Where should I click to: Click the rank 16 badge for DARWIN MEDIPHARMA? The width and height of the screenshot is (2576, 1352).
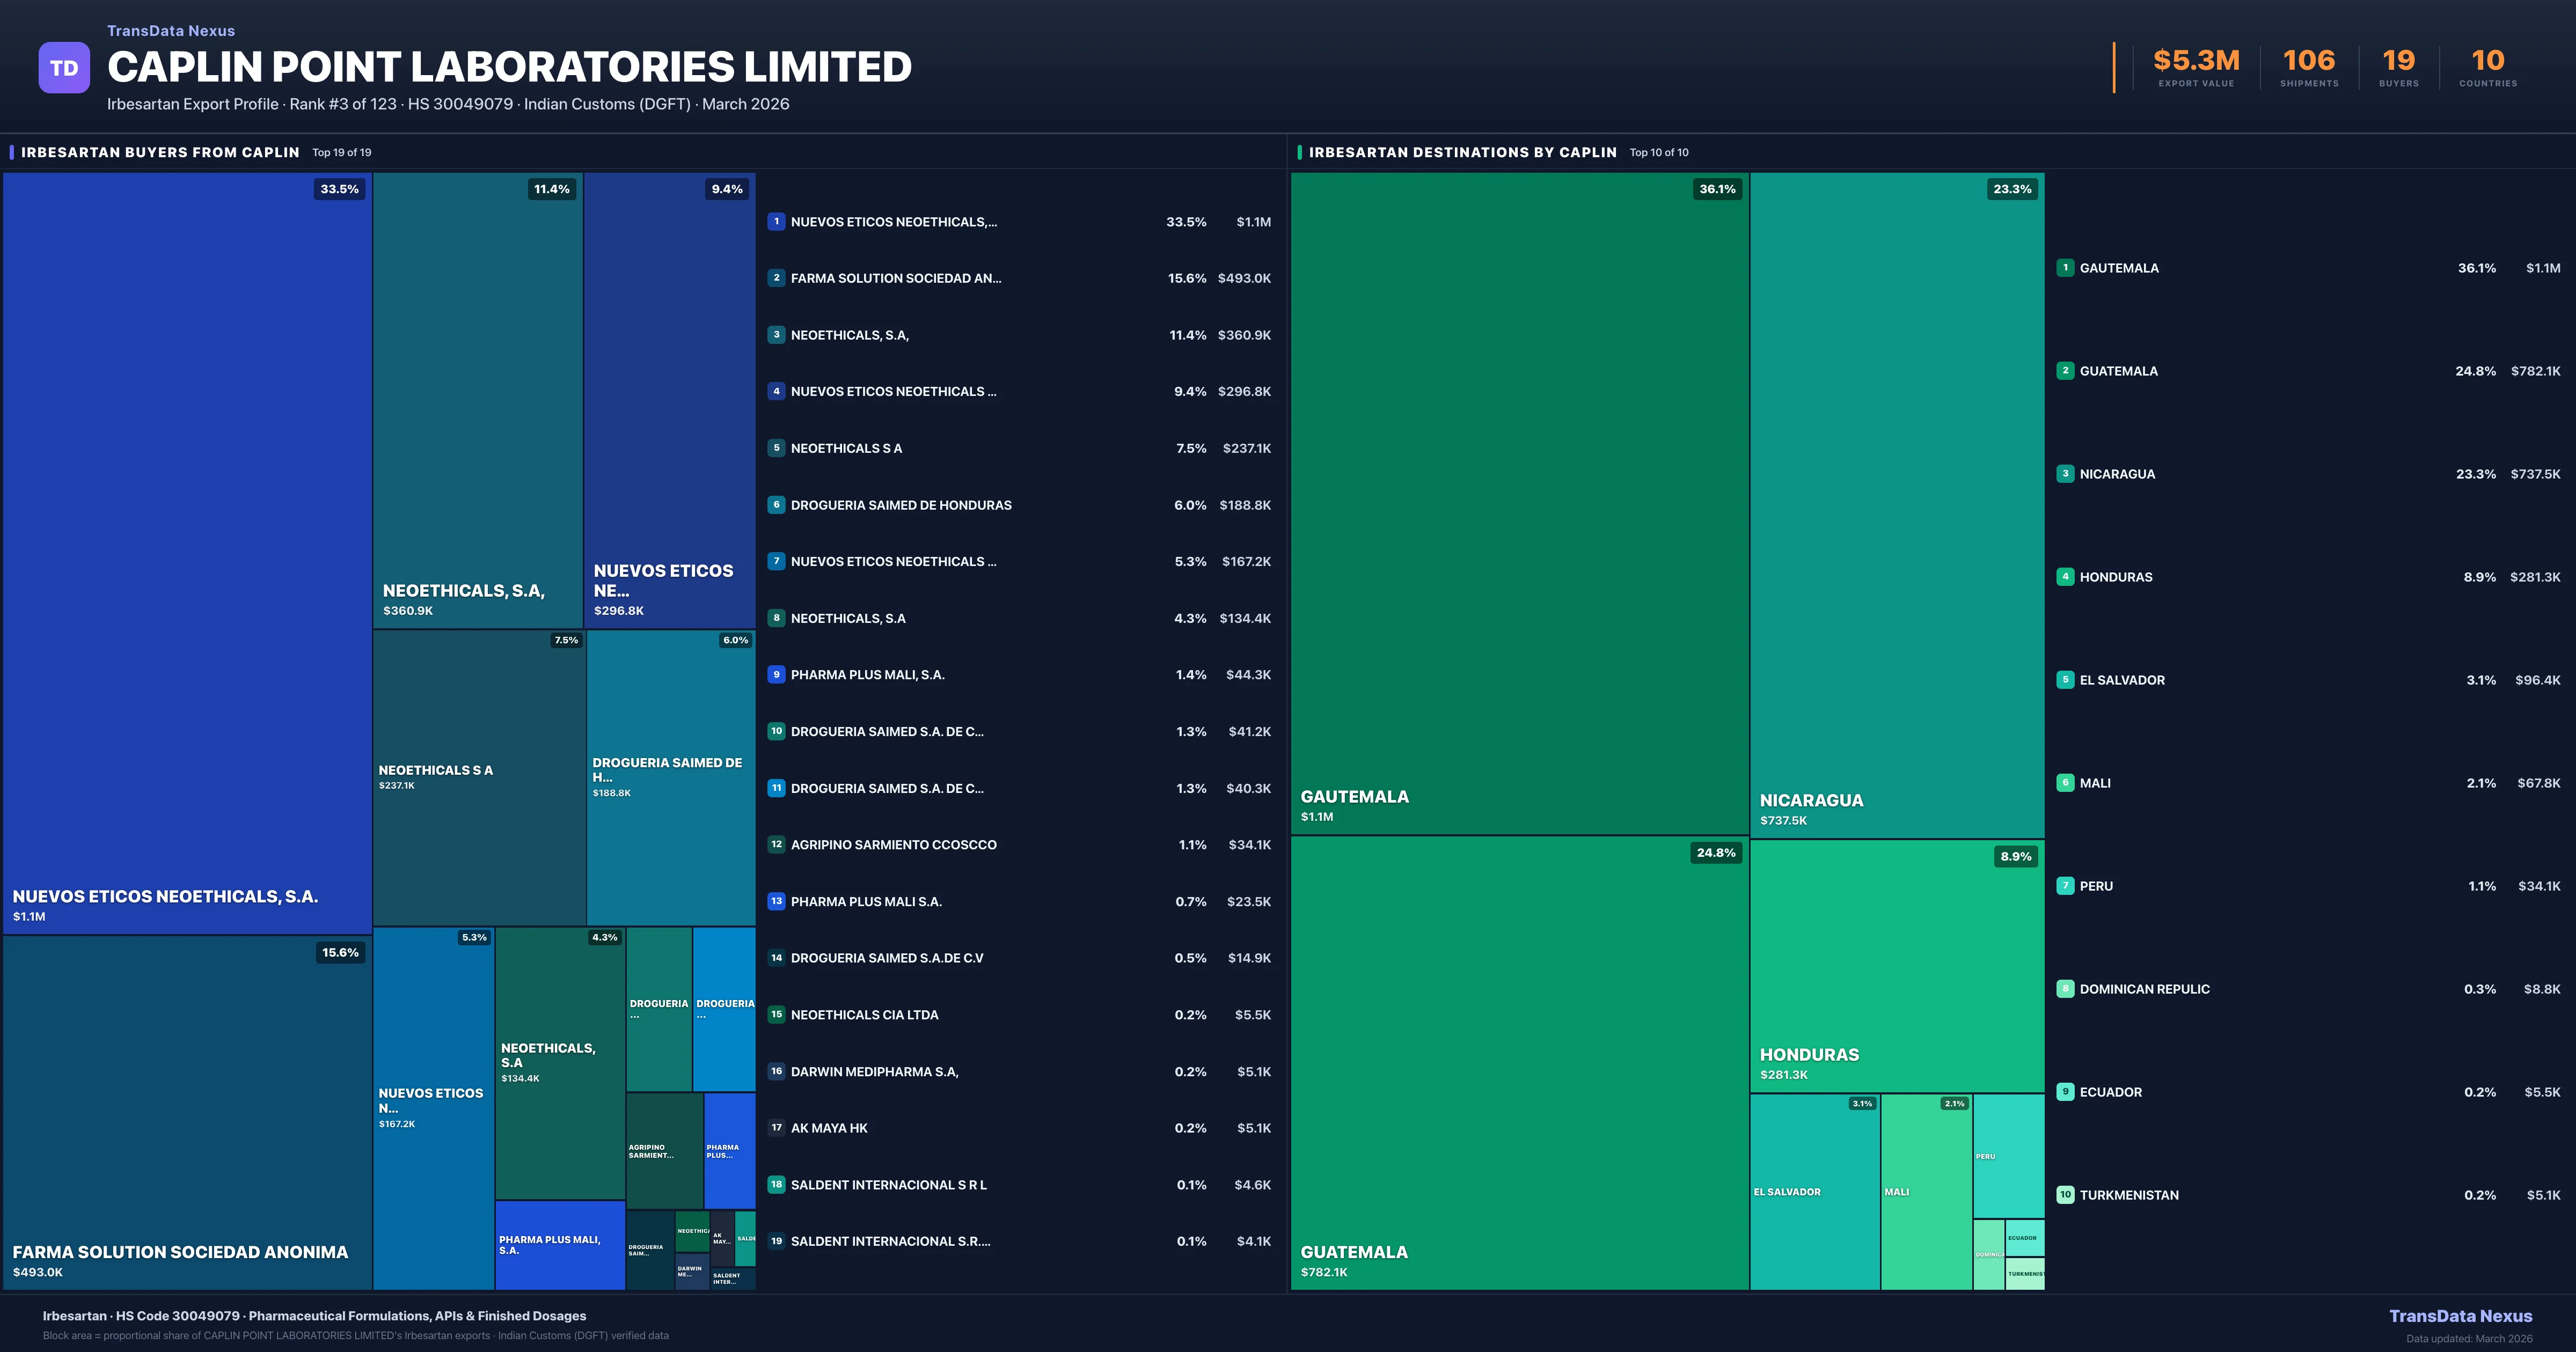(777, 1071)
